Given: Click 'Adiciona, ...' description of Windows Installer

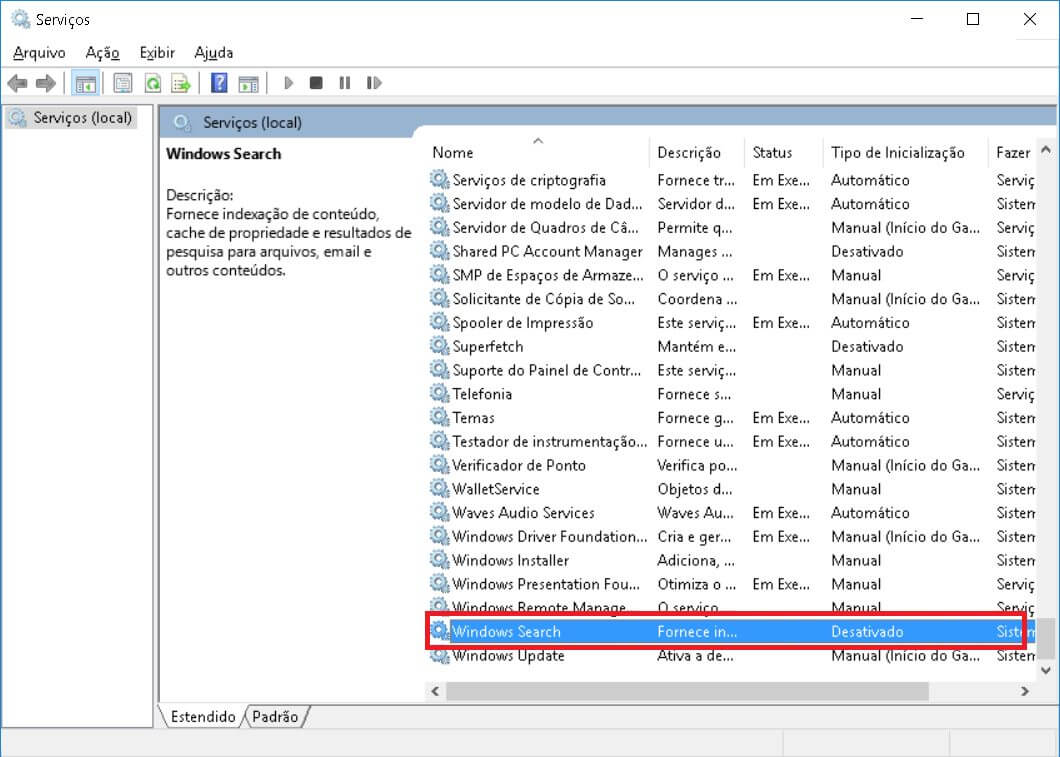Looking at the screenshot, I should 696,560.
